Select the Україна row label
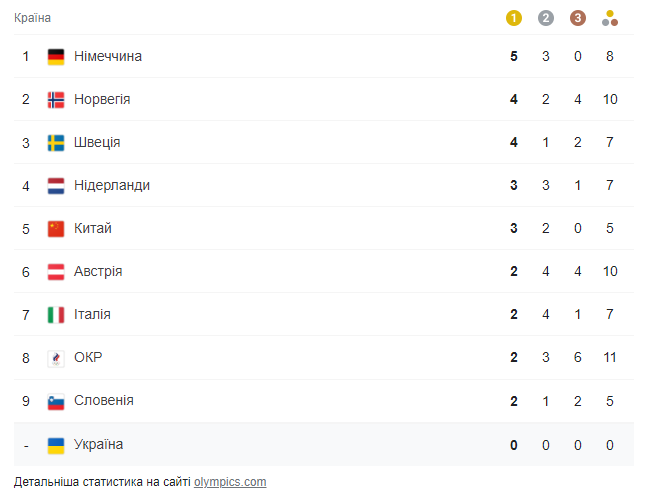This screenshot has width=650, height=500. (99, 444)
